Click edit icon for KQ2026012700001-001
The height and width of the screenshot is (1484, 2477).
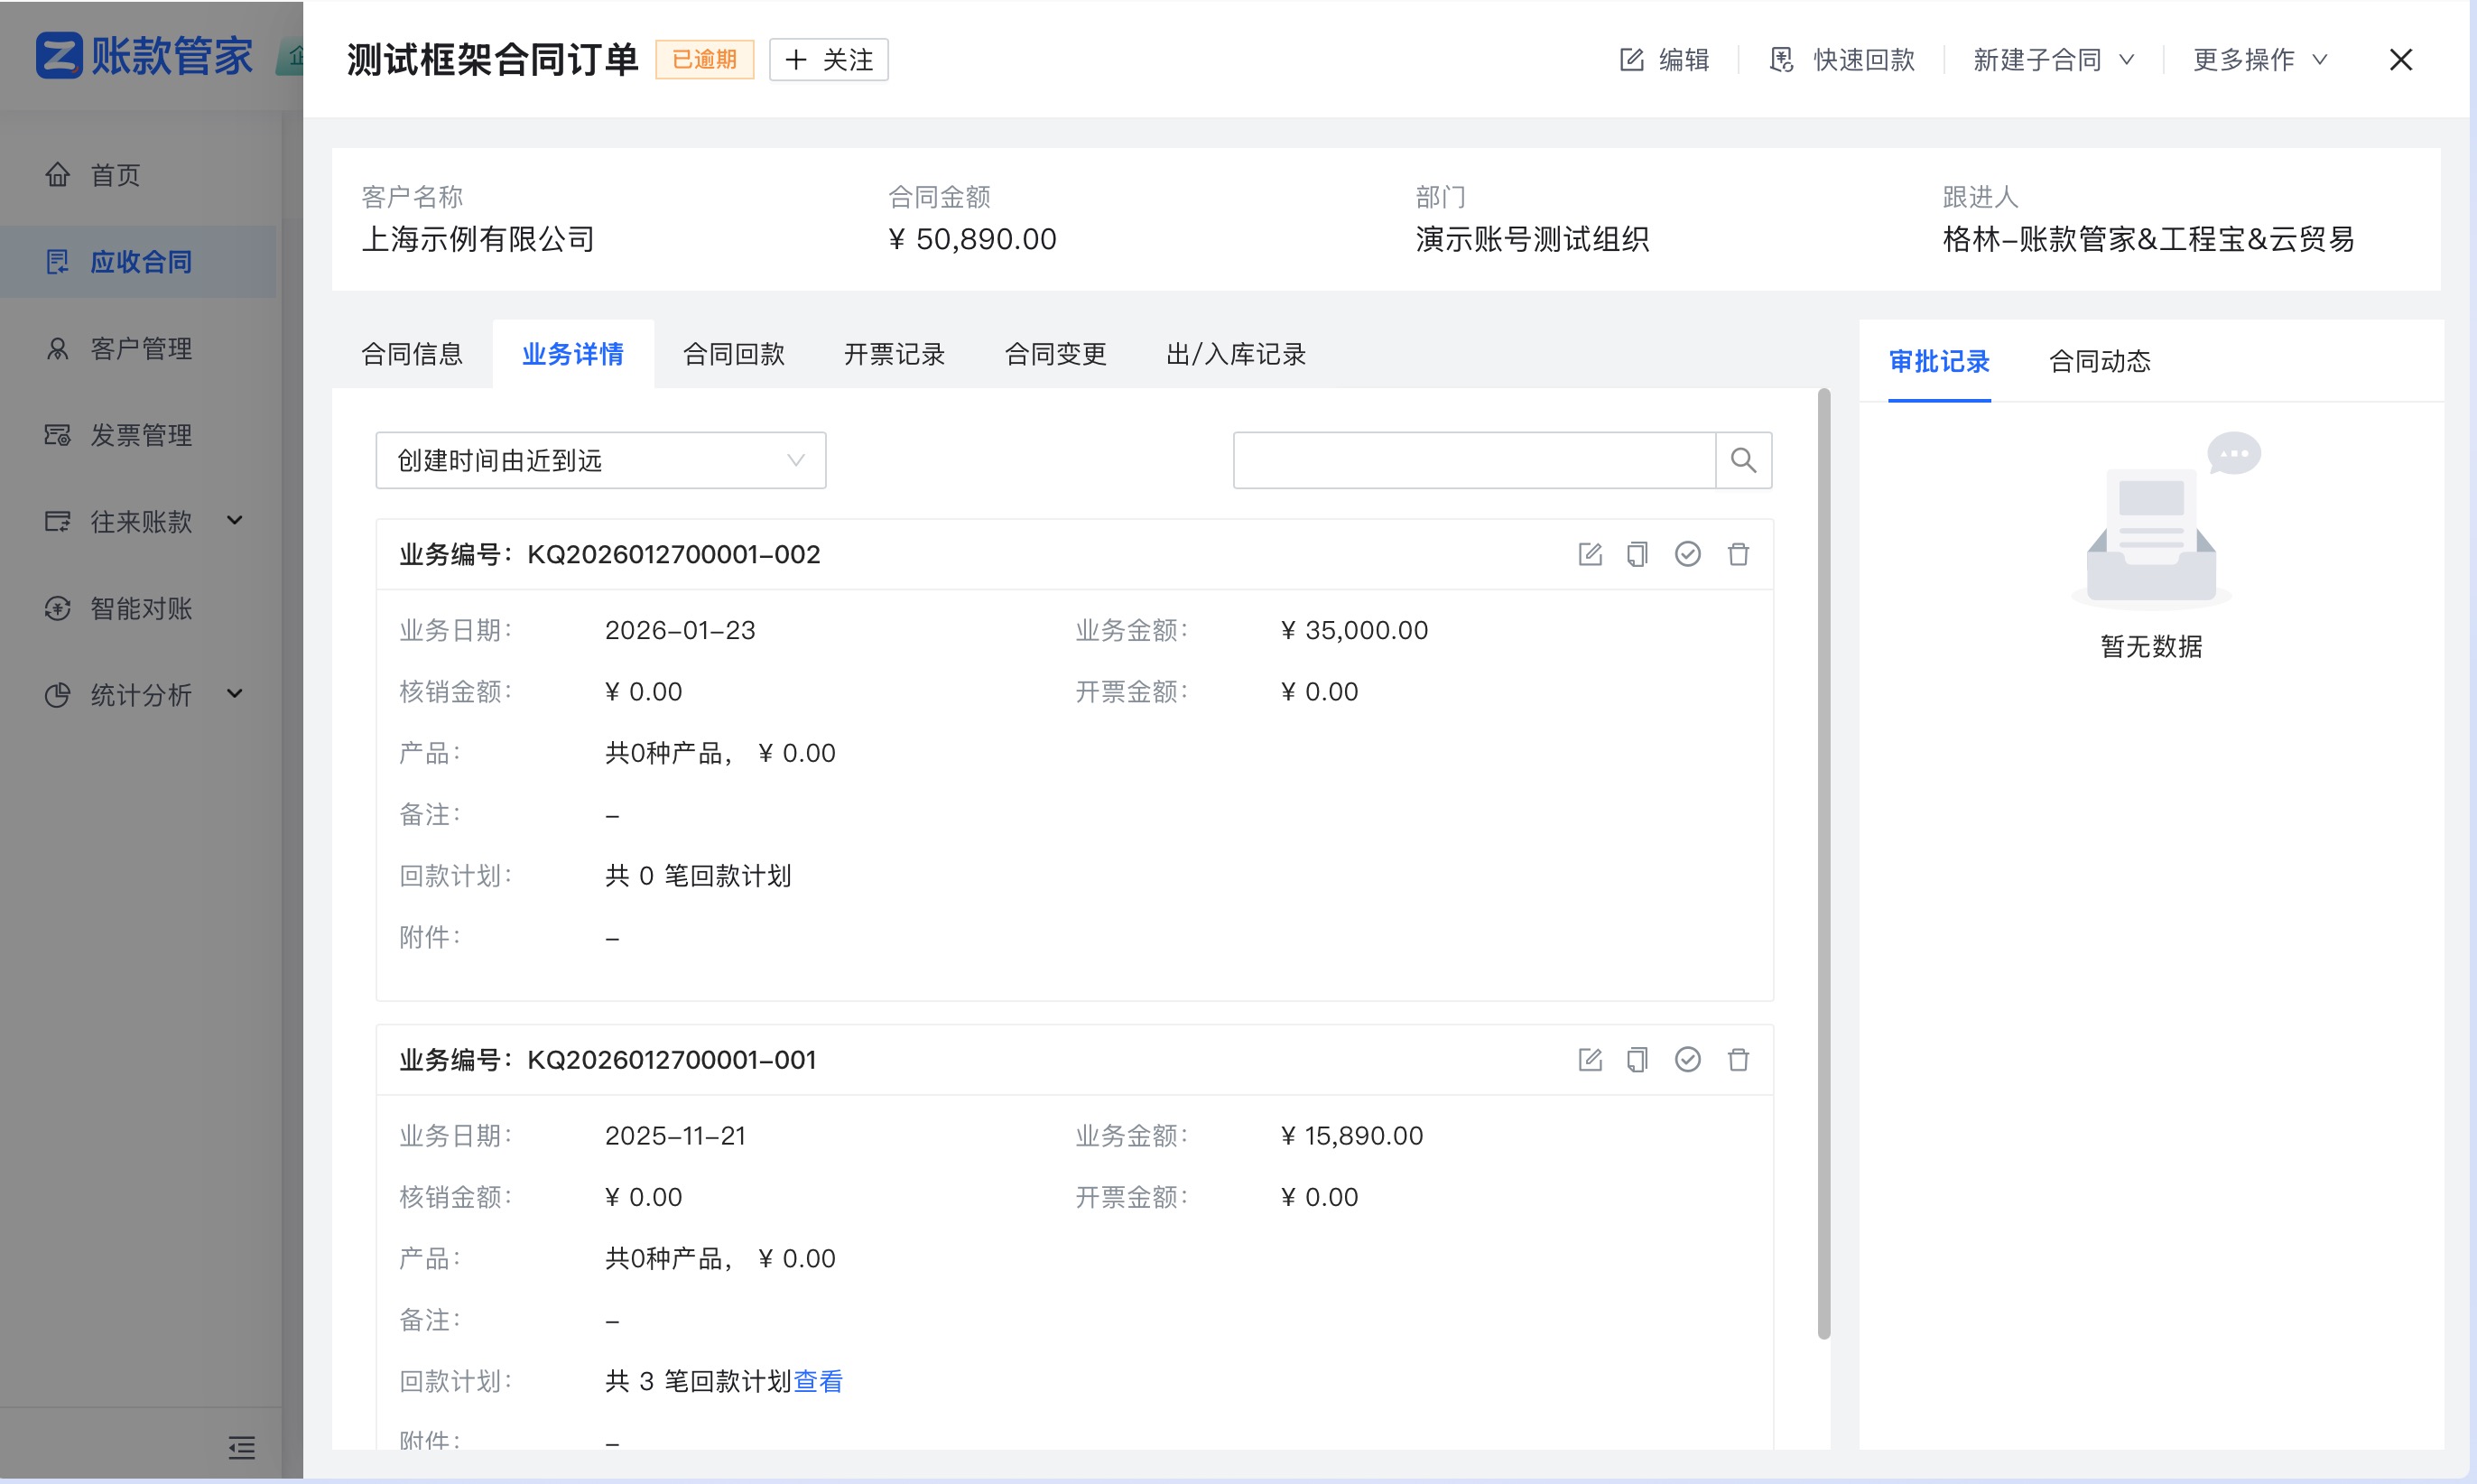coord(1589,1060)
